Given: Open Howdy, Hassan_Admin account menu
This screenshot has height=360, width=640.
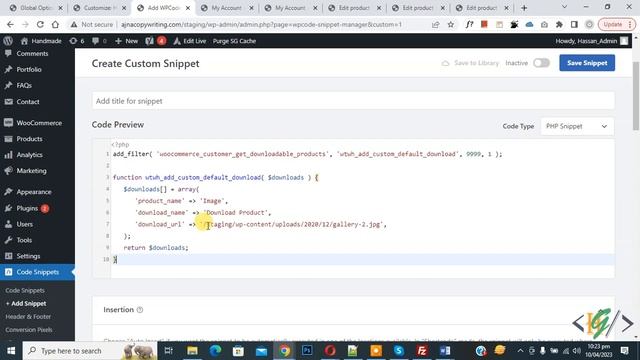Looking at the screenshot, I should point(591,41).
